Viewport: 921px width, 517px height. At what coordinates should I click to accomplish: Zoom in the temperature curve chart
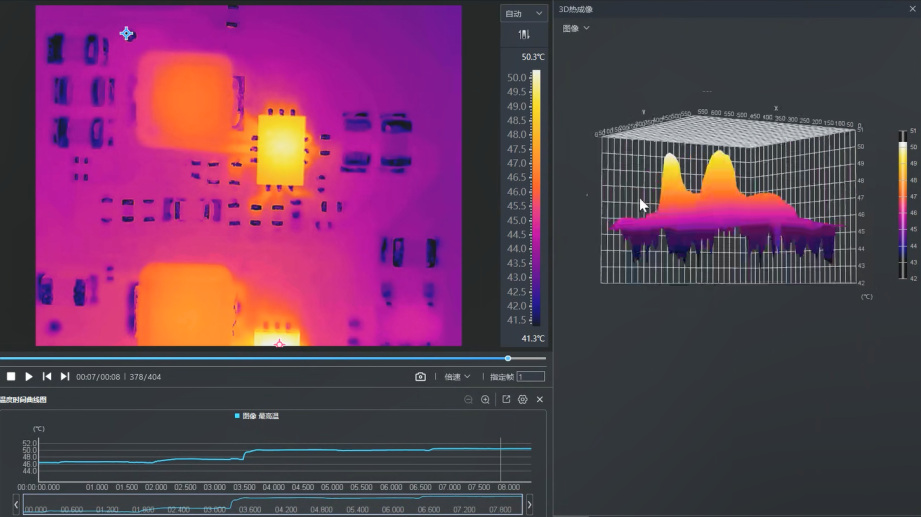tap(485, 400)
